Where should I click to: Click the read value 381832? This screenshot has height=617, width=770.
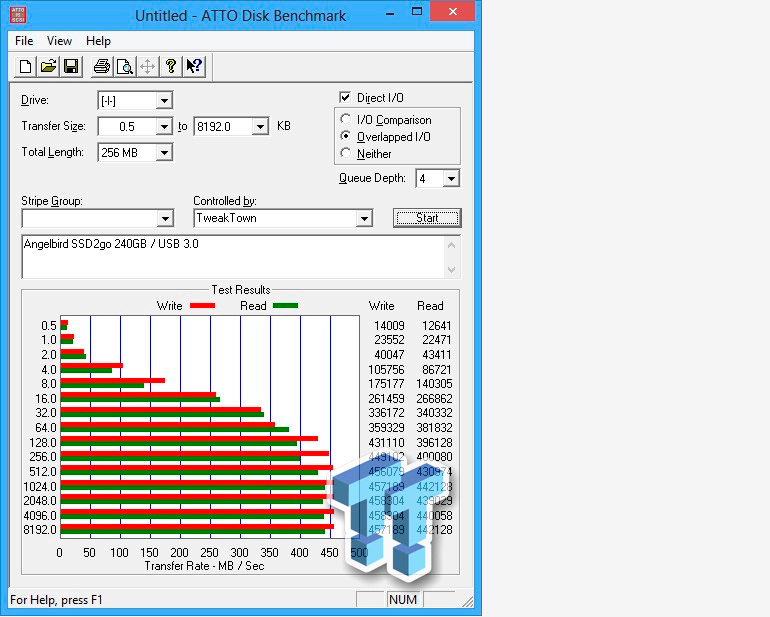pos(434,428)
